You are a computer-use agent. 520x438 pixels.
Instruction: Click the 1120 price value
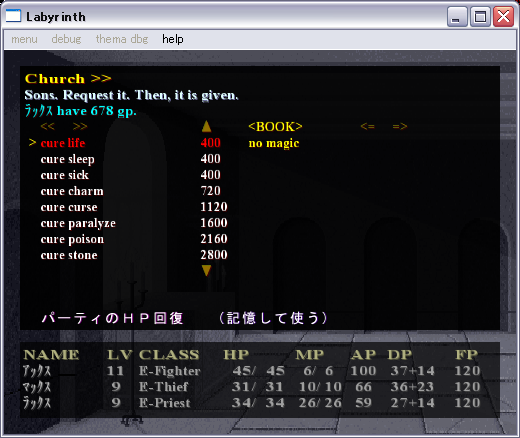pos(214,207)
